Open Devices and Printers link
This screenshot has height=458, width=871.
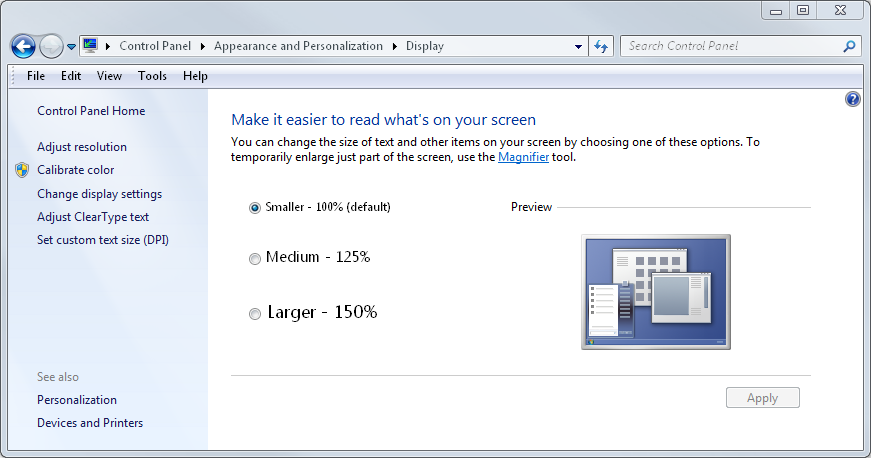click(x=90, y=423)
